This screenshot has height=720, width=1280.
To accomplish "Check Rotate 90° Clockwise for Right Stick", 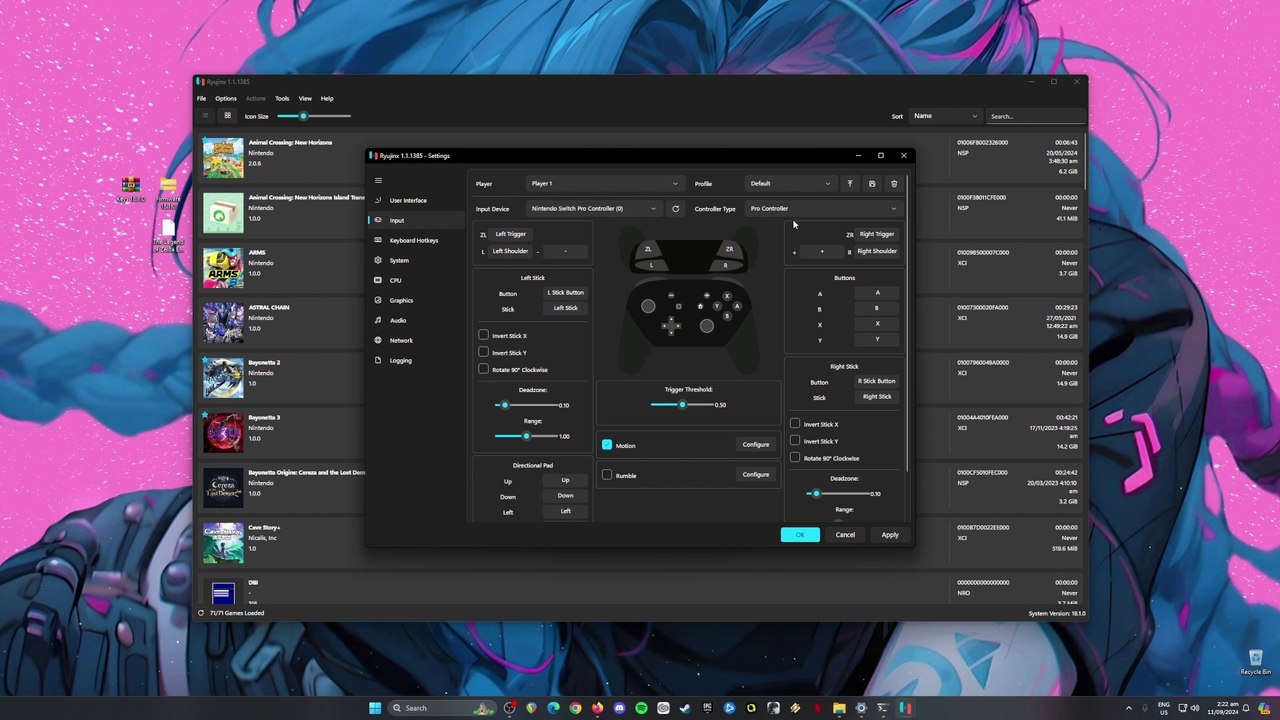I will [795, 458].
